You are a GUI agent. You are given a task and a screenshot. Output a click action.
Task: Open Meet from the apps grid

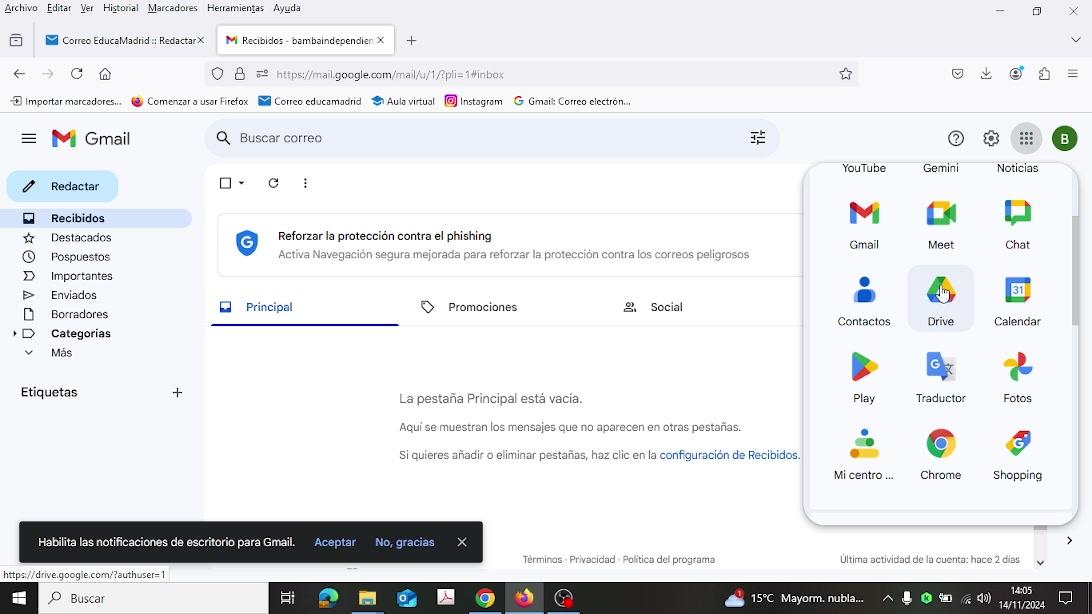pos(940,224)
